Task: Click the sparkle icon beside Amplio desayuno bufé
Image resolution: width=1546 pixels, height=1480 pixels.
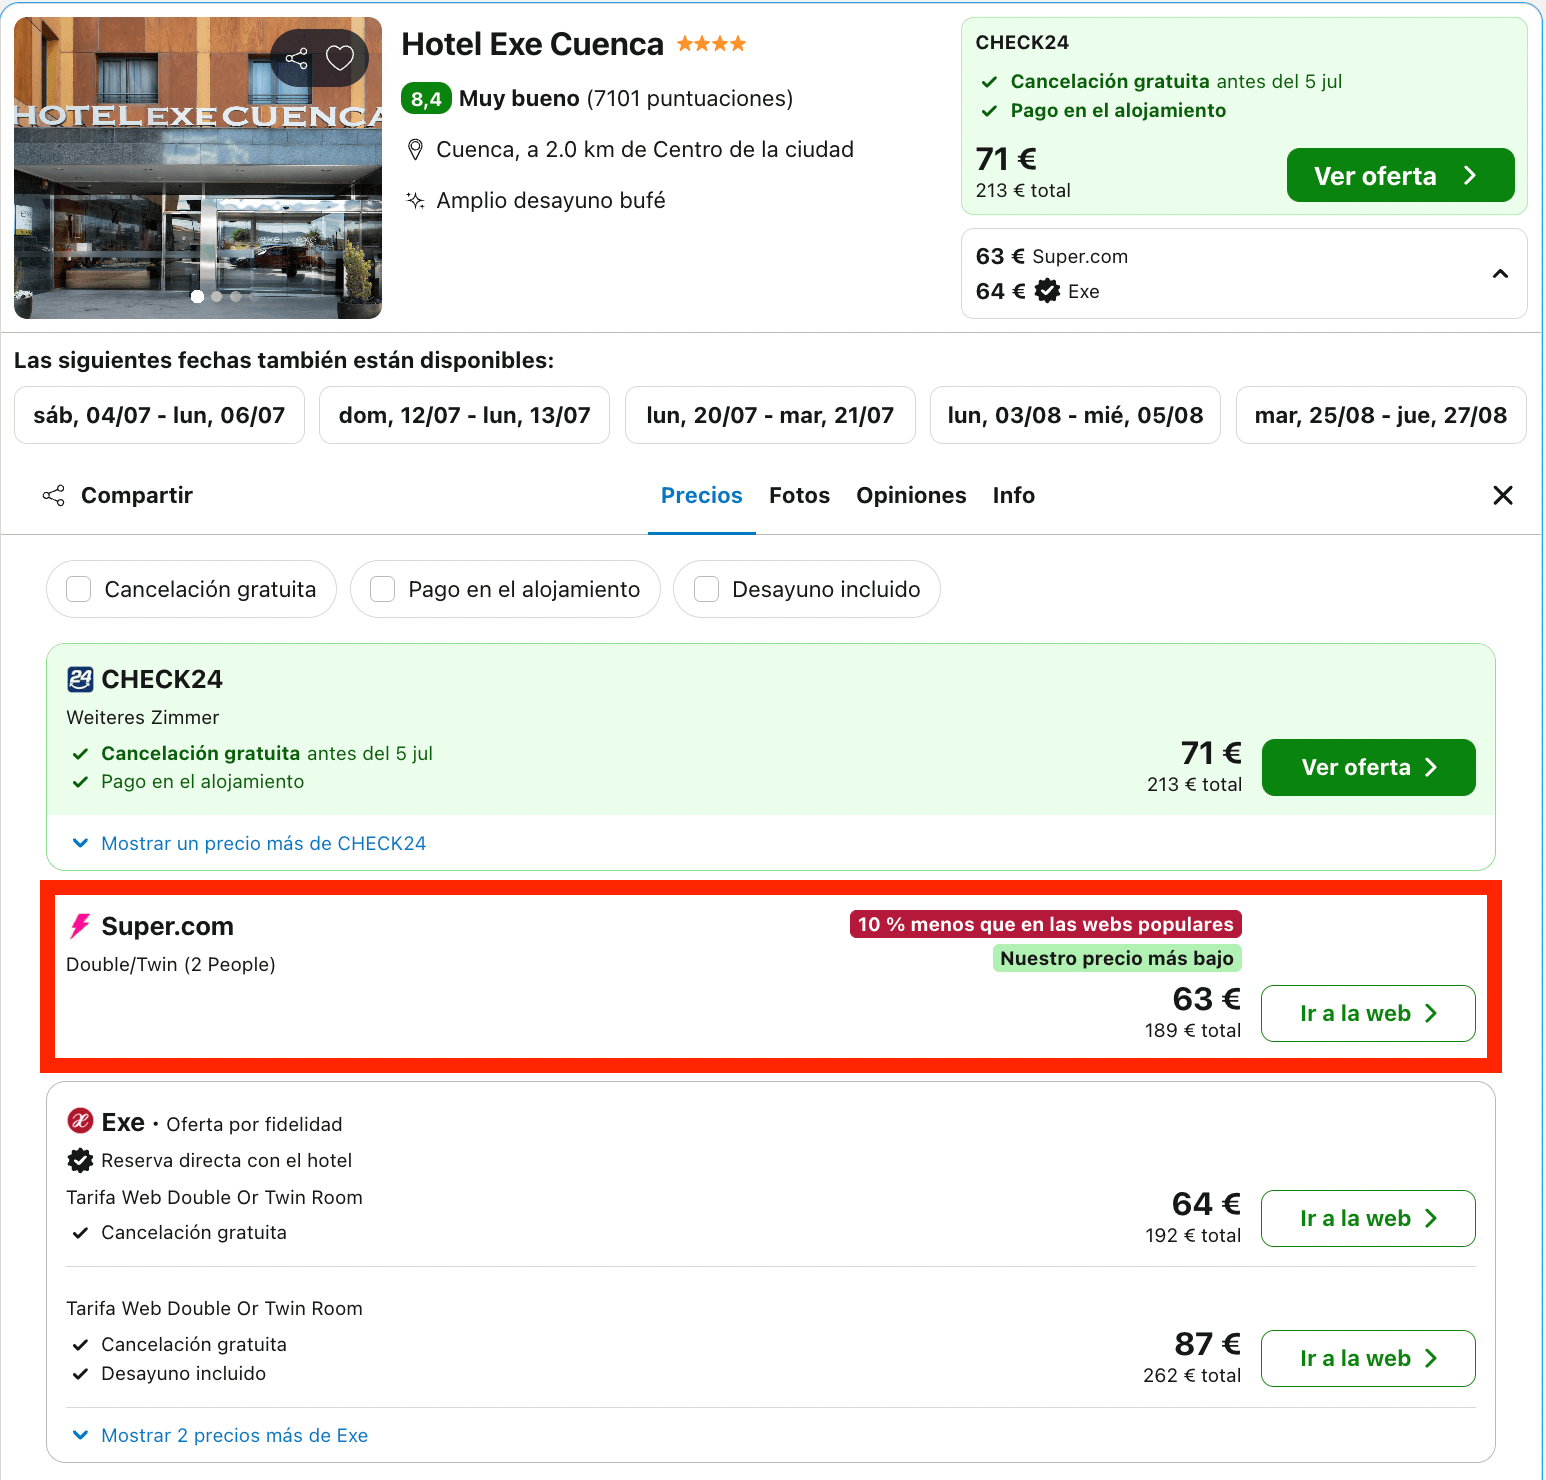Action: tap(415, 200)
